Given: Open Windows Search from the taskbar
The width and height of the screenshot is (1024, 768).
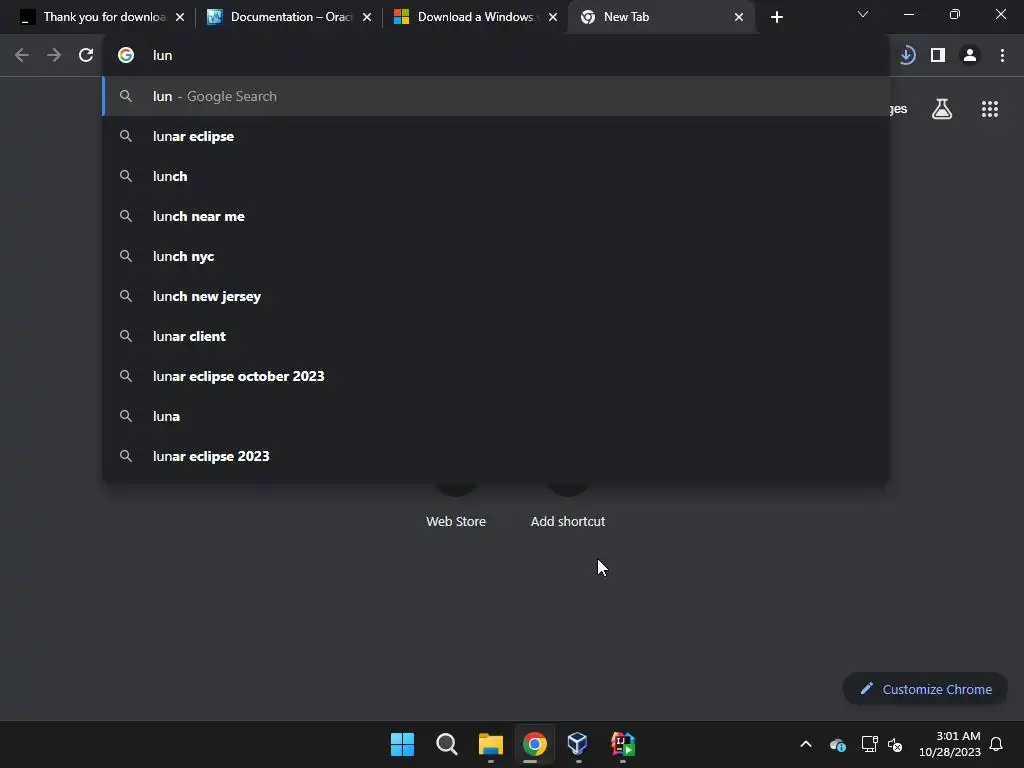Looking at the screenshot, I should pyautogui.click(x=447, y=744).
